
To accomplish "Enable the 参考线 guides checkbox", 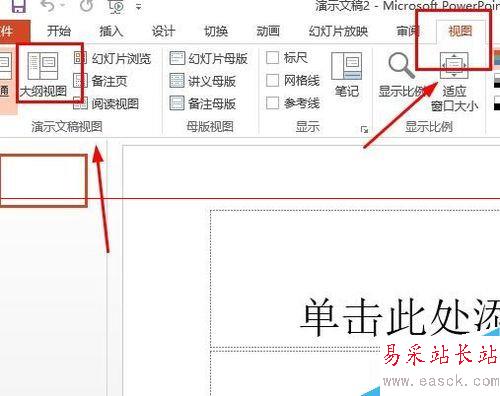I will point(272,103).
